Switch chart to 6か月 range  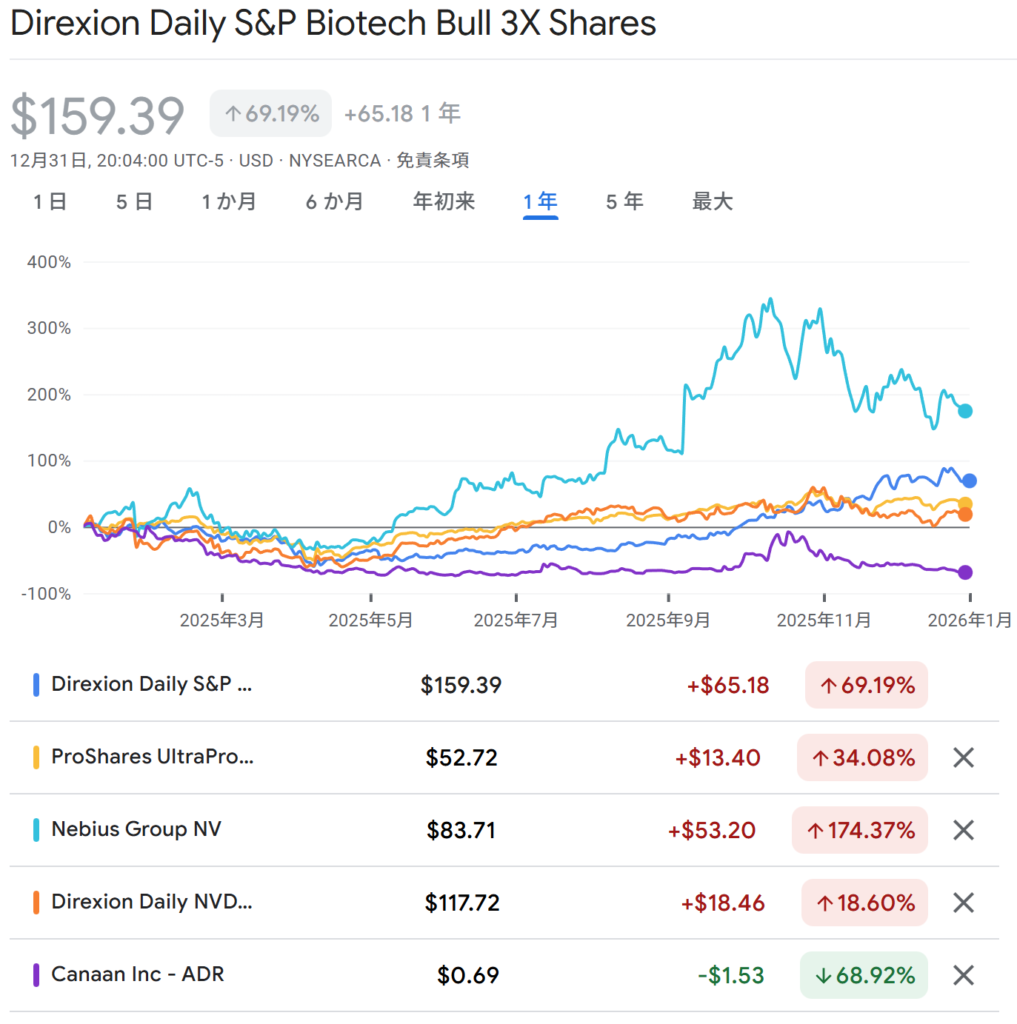[x=335, y=202]
